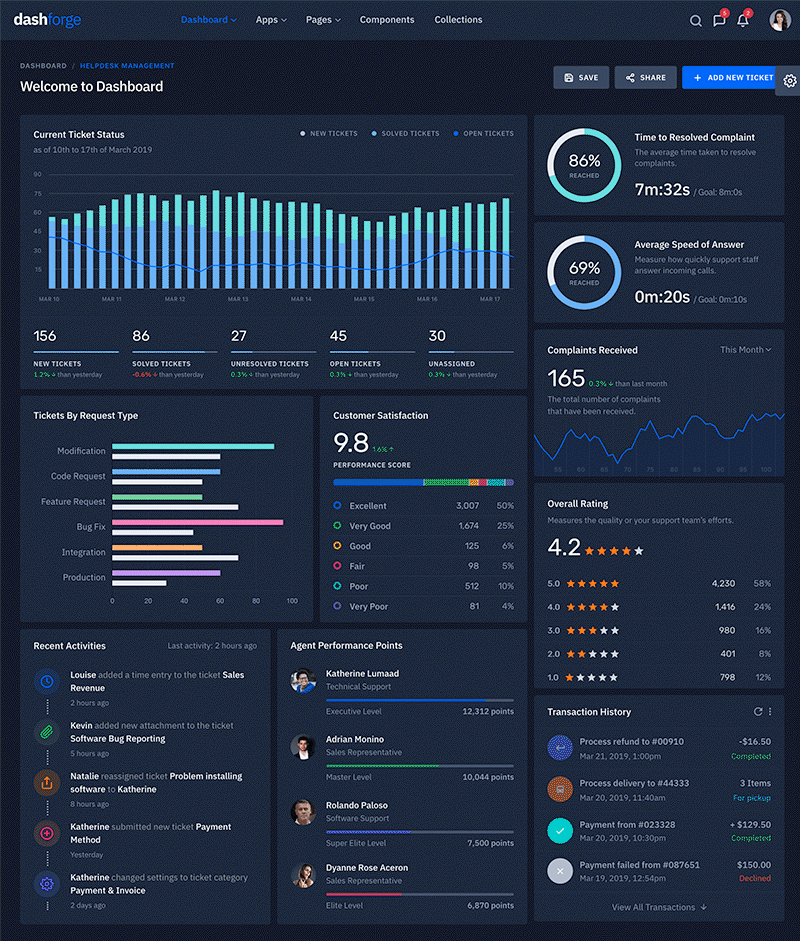Image resolution: width=800 pixels, height=941 pixels.
Task: Click the clock icon beside Louise's activity
Action: pyautogui.click(x=46, y=681)
